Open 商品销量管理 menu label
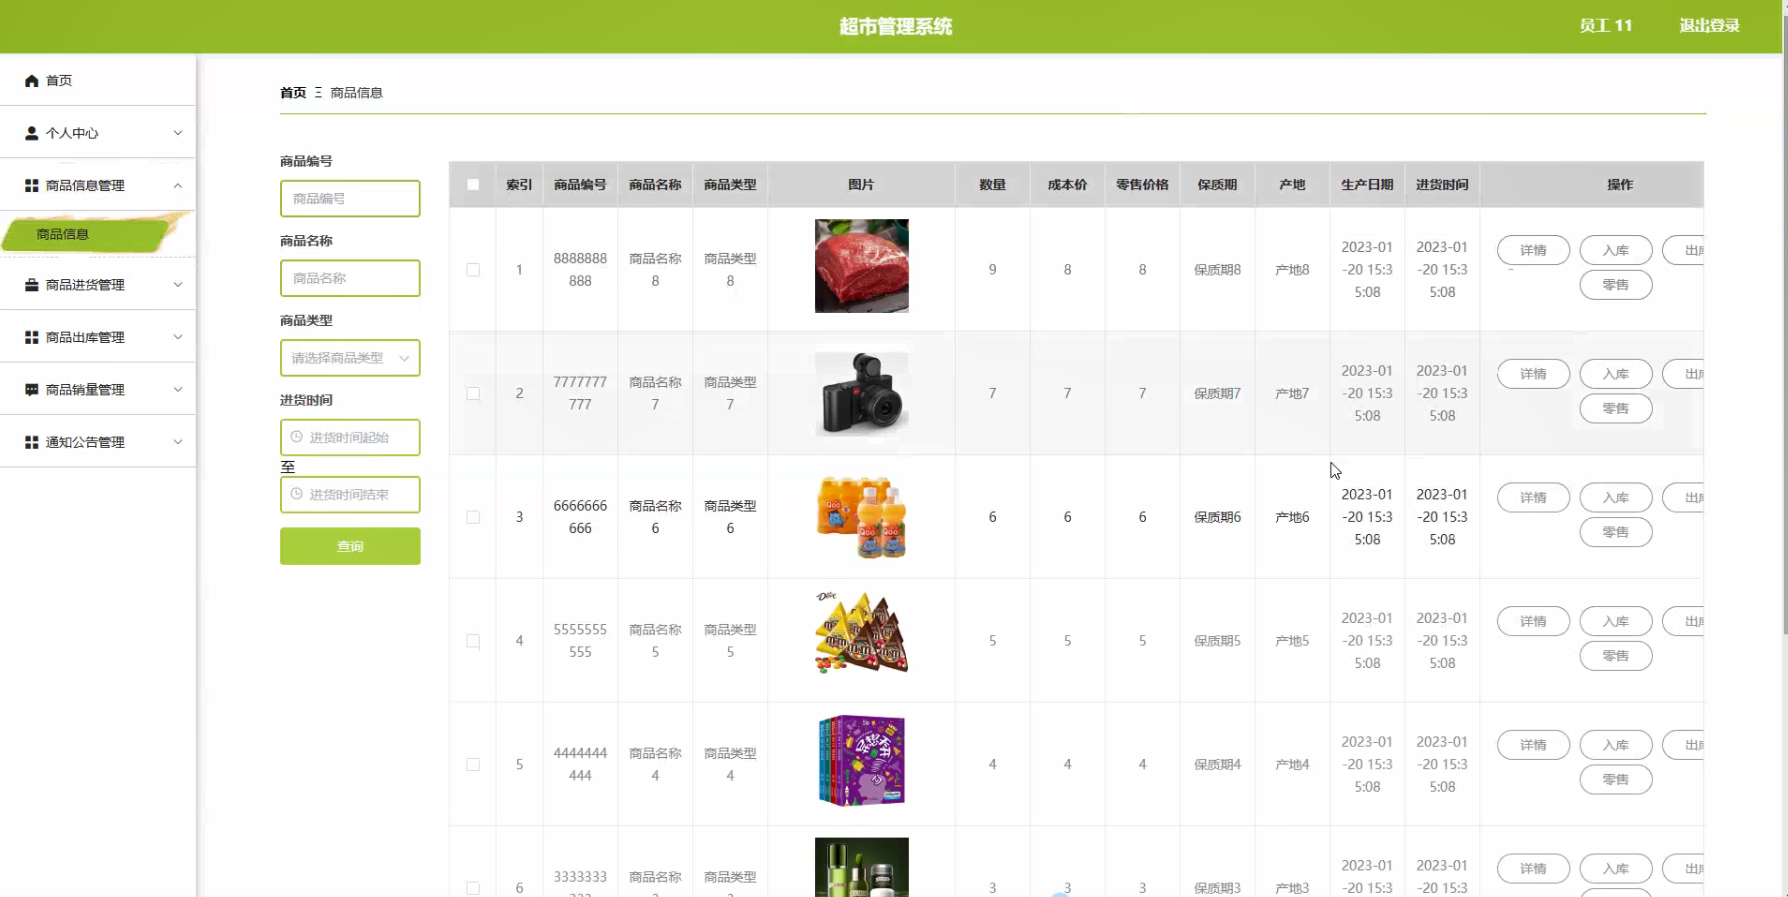 [85, 390]
